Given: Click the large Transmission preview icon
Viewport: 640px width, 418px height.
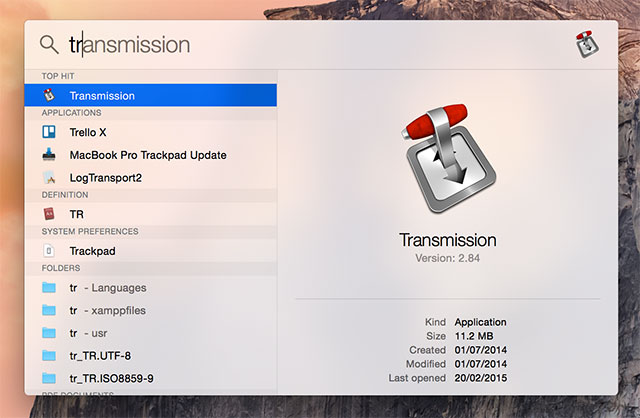Looking at the screenshot, I should pyautogui.click(x=448, y=157).
